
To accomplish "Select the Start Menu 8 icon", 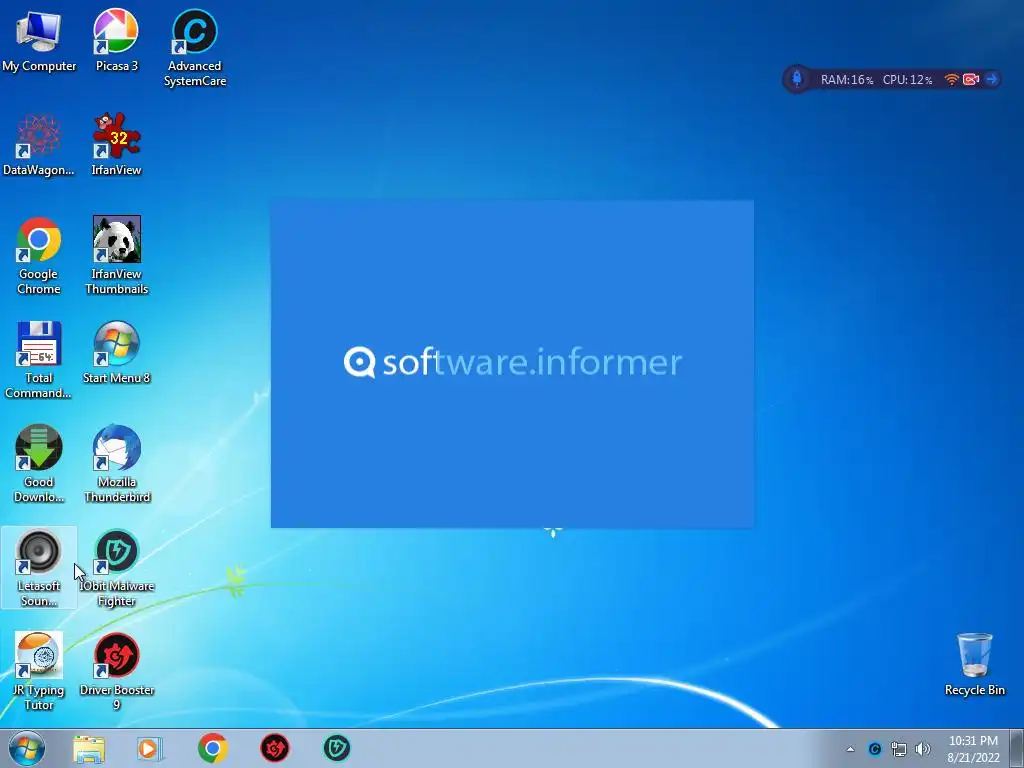I will [x=116, y=353].
